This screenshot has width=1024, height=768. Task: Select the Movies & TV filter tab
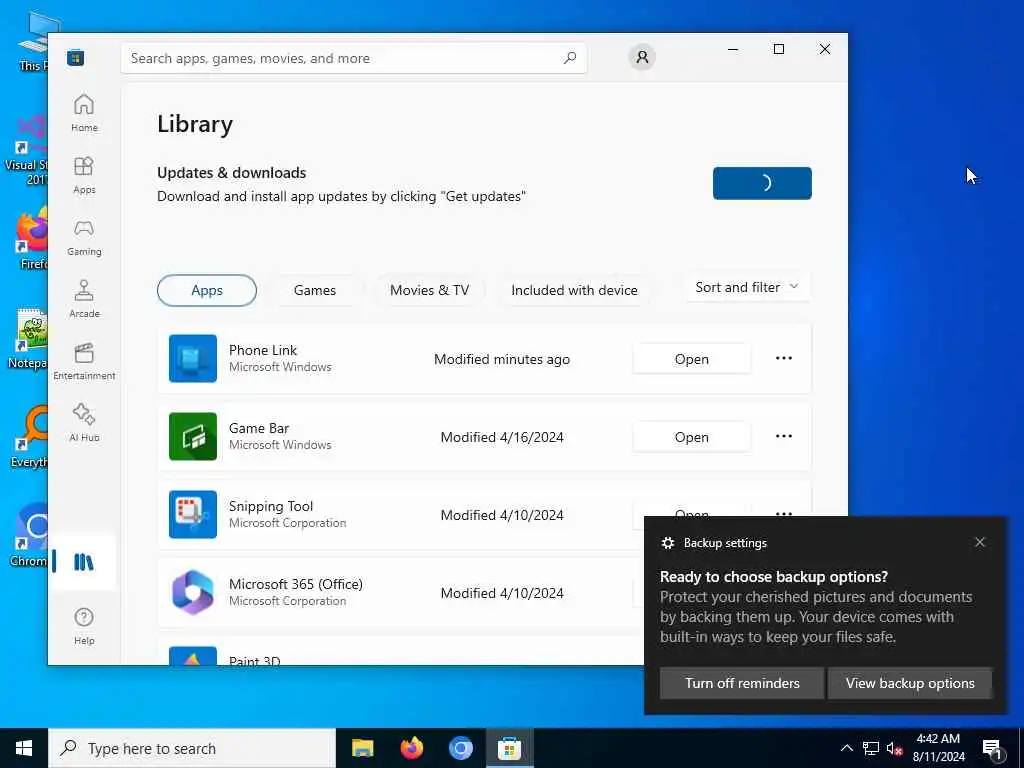point(430,291)
